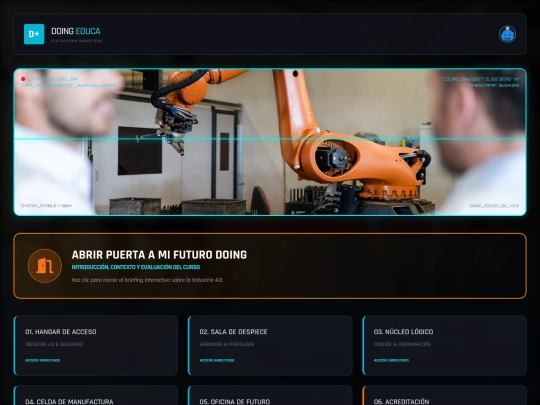Open Abrir Puerta a Mi Futuro Doing card
Screen dimensions: 540x405
pyautogui.click(x=270, y=266)
